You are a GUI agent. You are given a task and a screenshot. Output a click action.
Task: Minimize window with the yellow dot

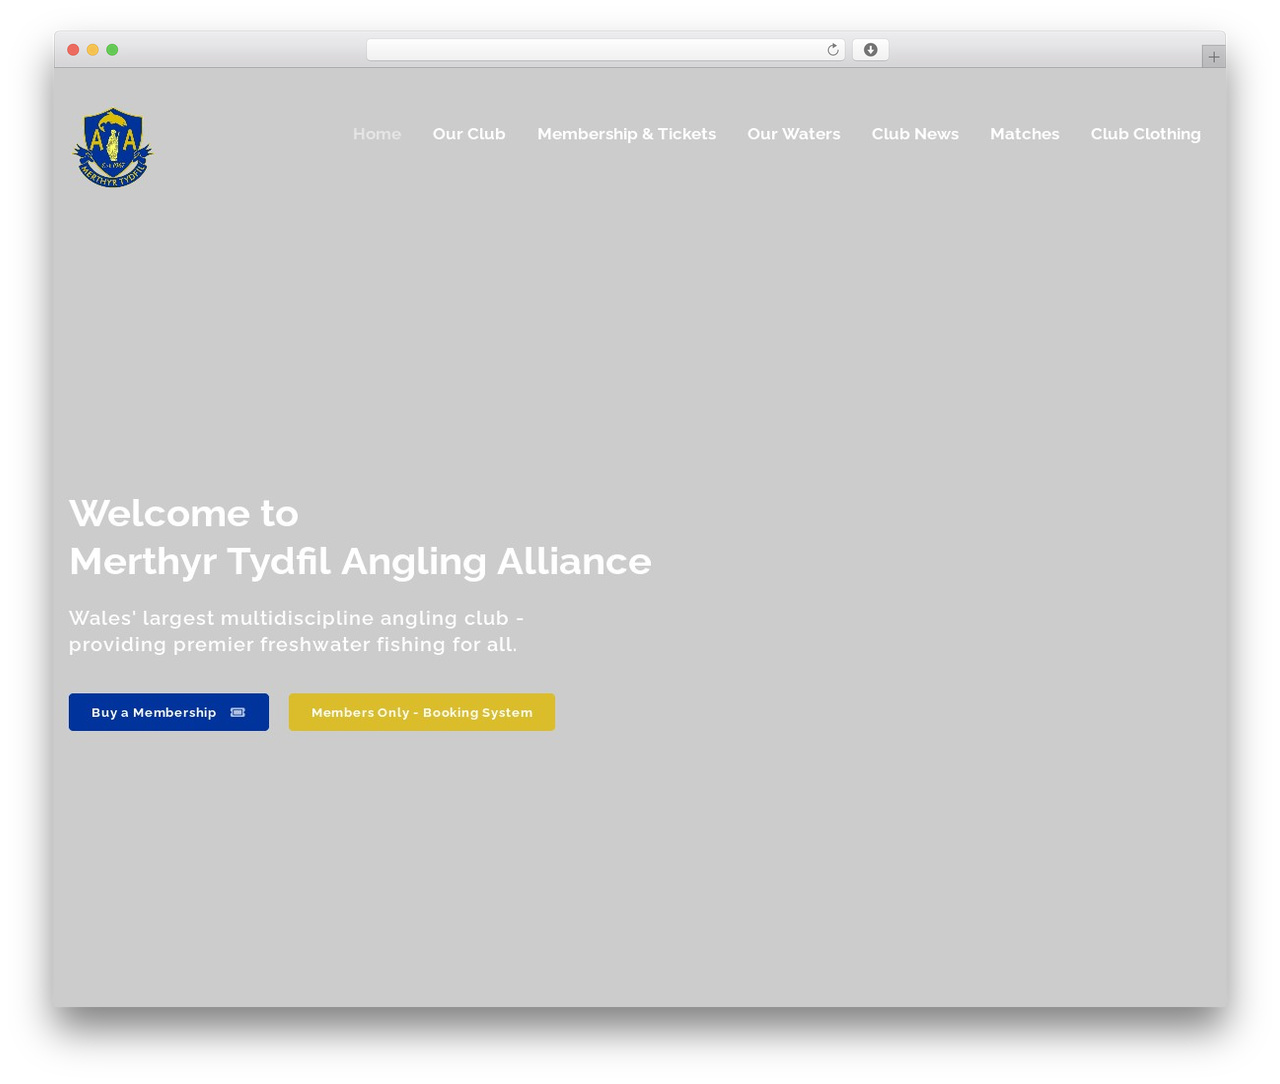tap(93, 50)
